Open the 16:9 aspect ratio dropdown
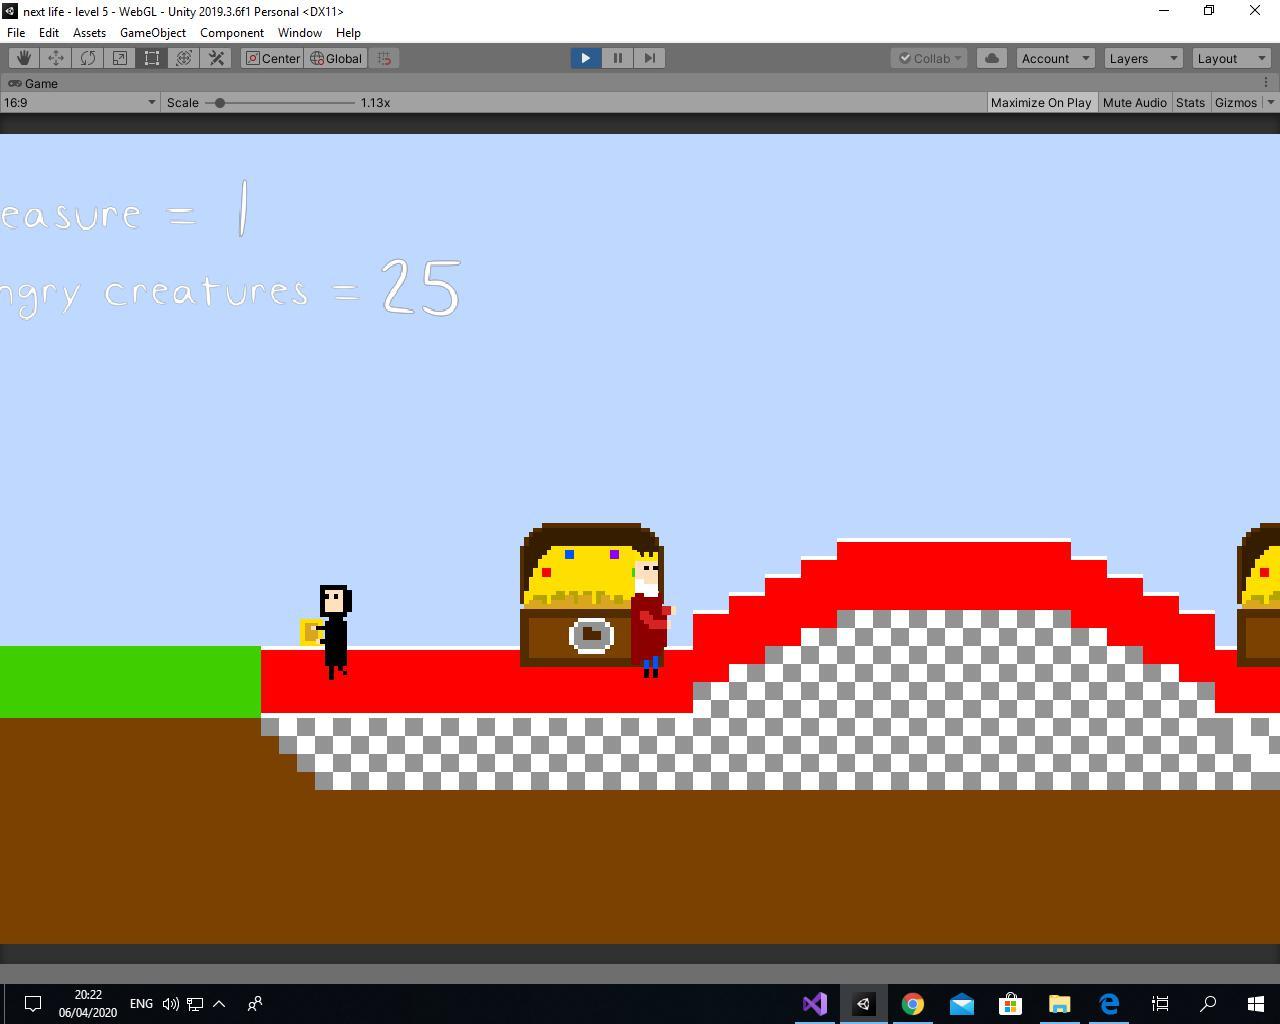The width and height of the screenshot is (1280, 1024). pos(80,102)
